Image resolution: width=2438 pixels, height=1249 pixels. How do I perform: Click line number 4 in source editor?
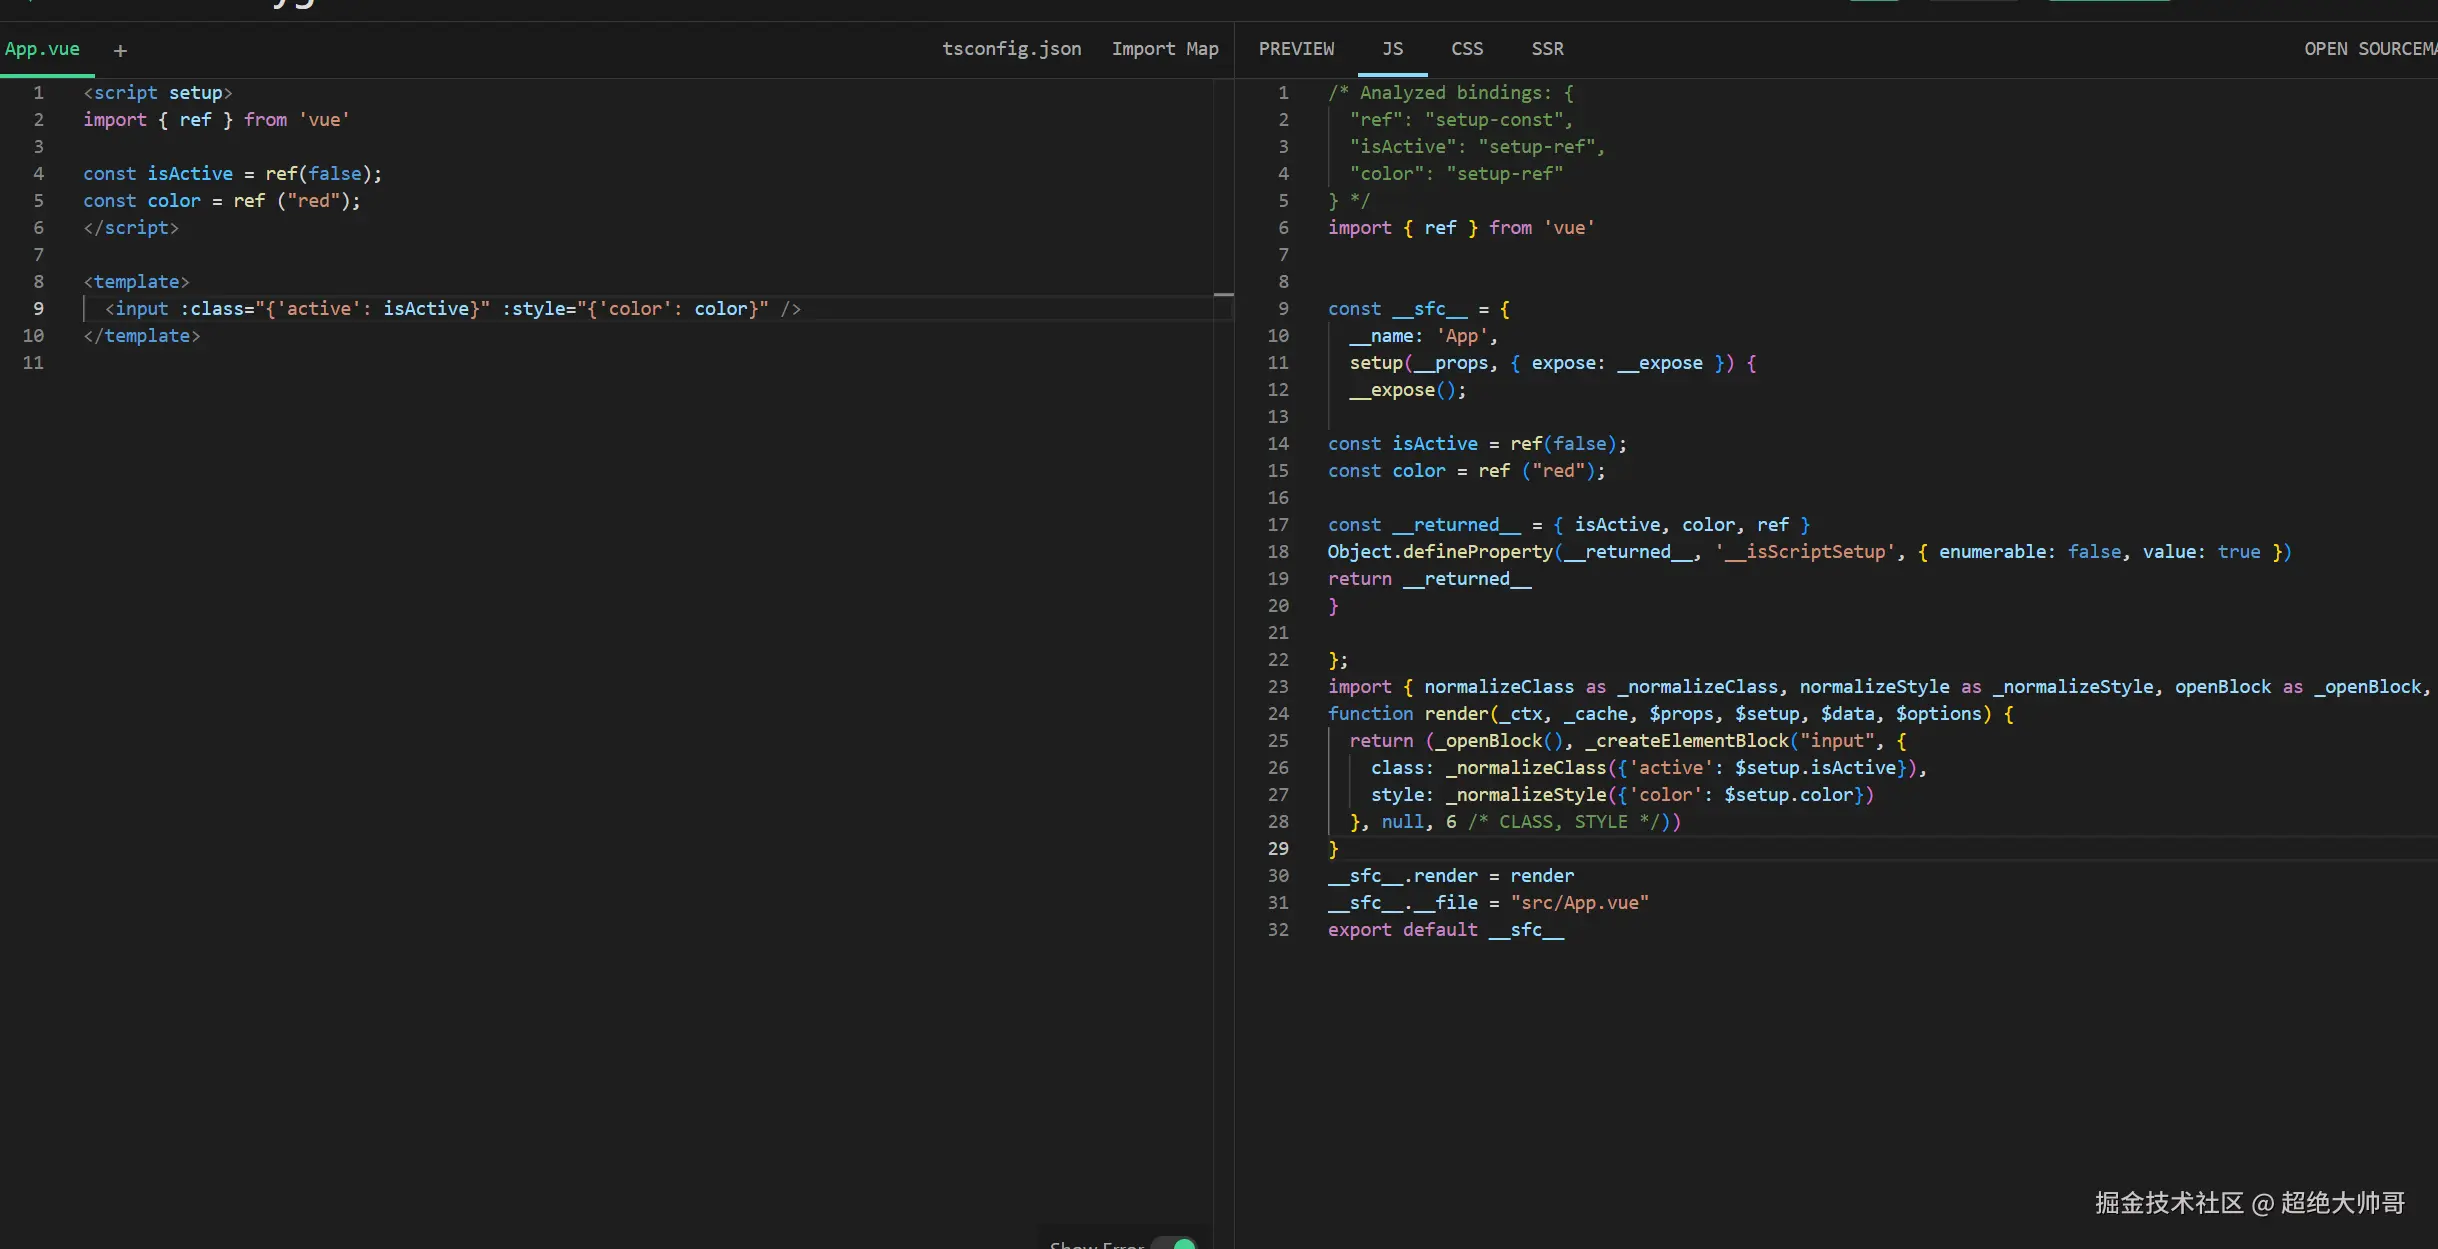click(x=38, y=174)
